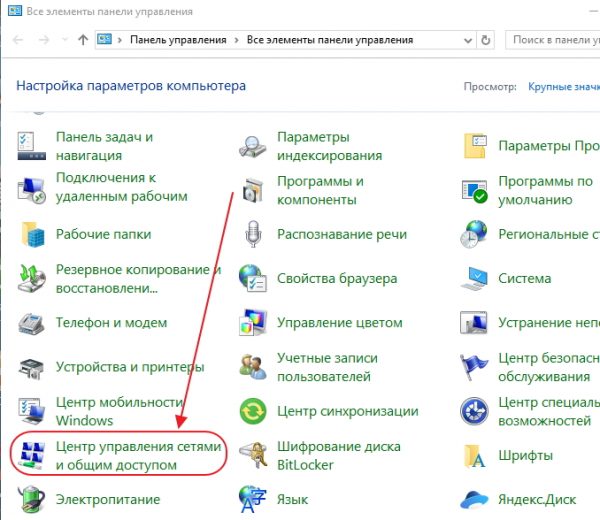The width and height of the screenshot is (600, 520).
Task: Select Все элементы панели управления breadcrumb
Action: (x=330, y=40)
